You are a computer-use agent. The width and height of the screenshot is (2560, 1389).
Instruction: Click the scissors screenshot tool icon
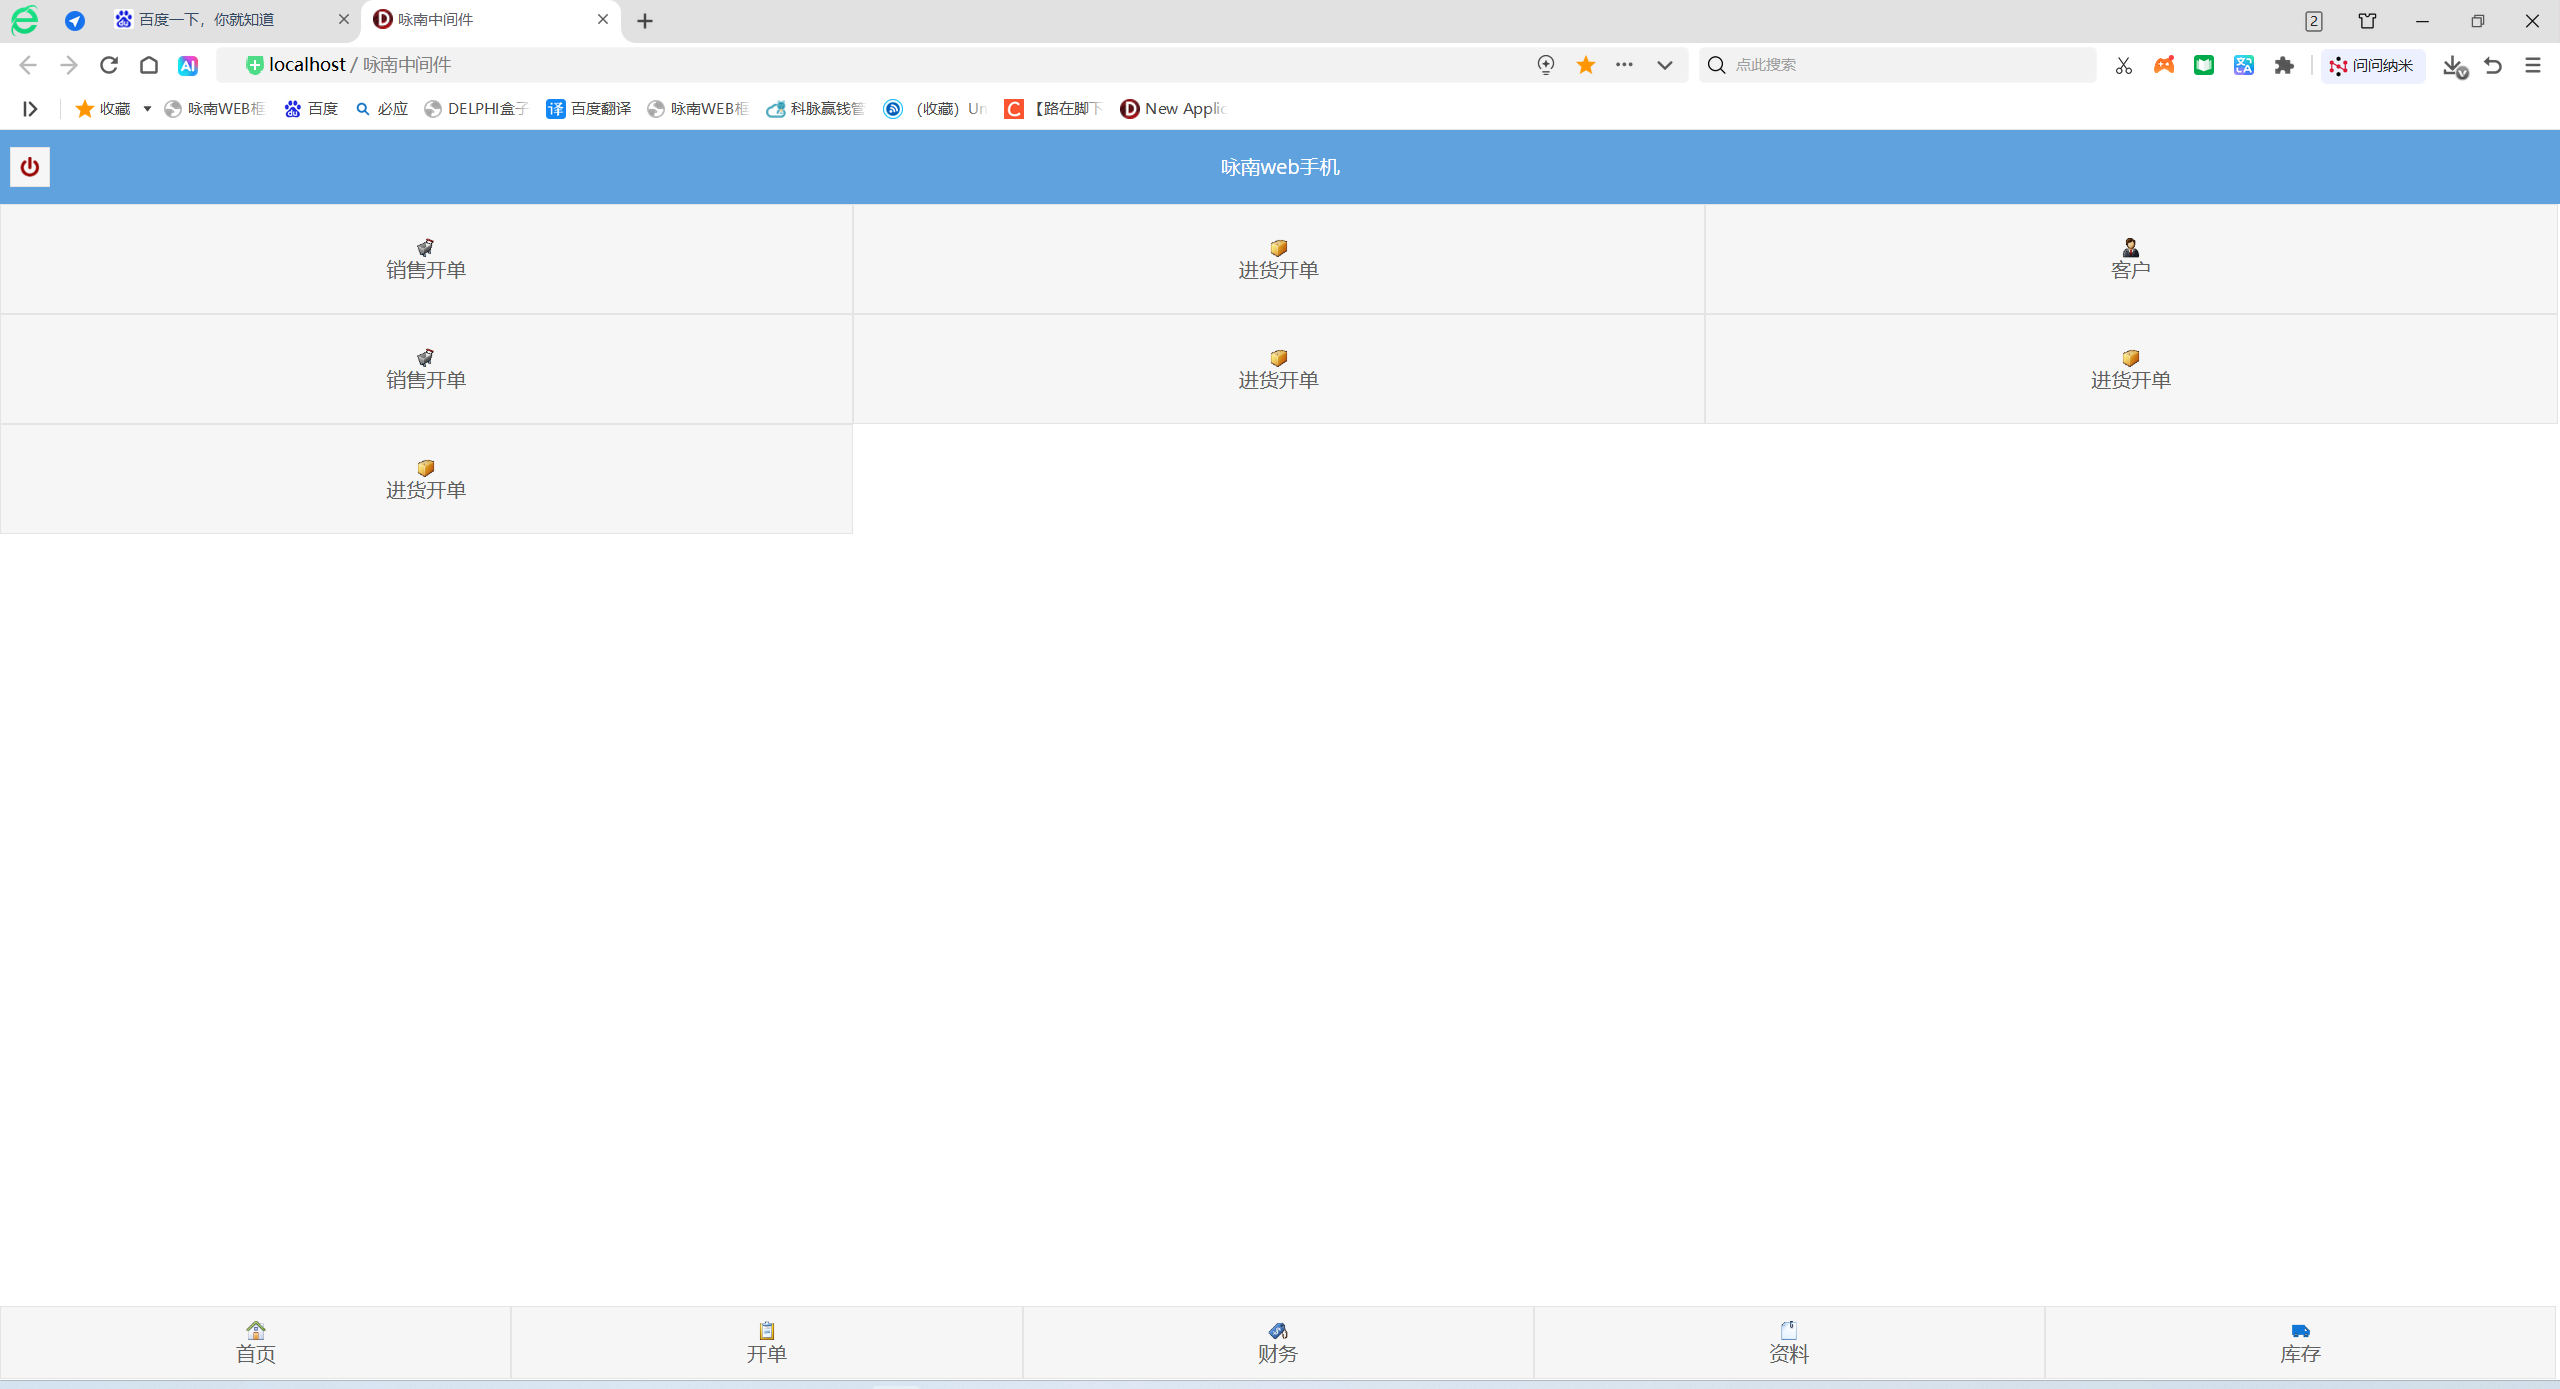pos(2123,65)
